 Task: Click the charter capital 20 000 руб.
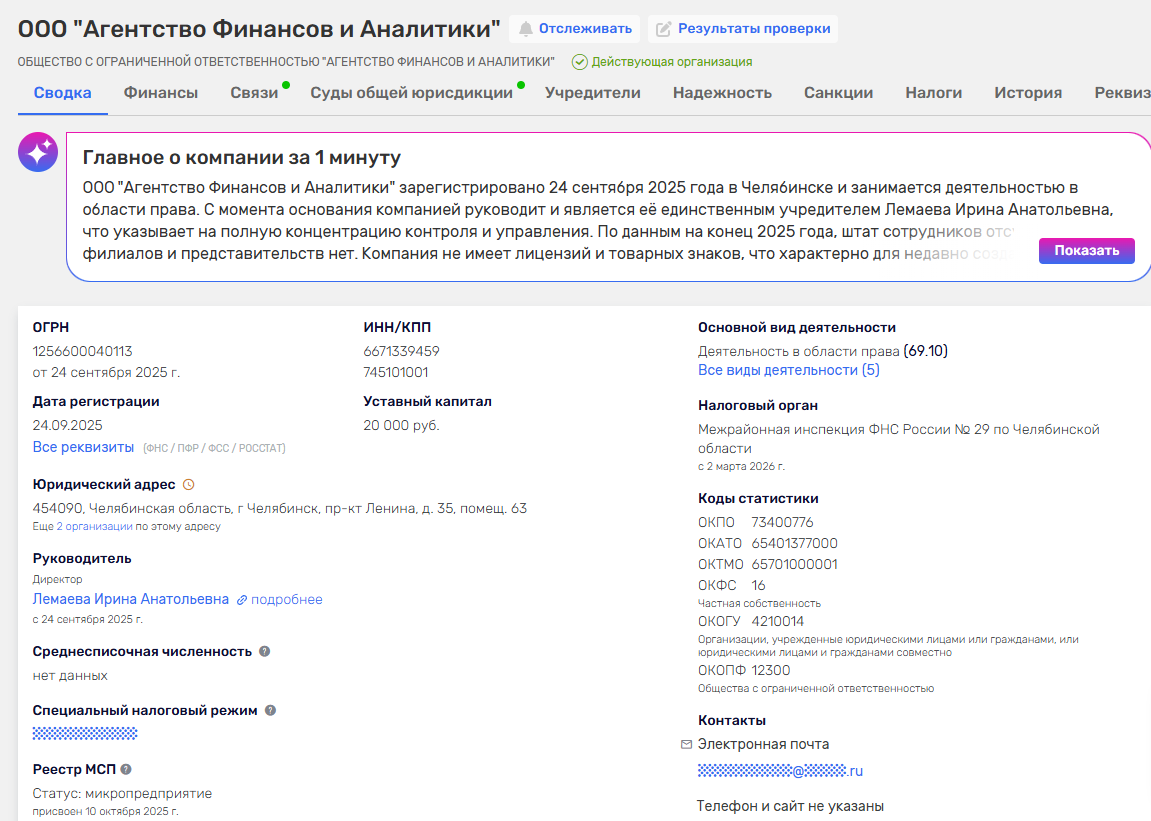click(402, 426)
